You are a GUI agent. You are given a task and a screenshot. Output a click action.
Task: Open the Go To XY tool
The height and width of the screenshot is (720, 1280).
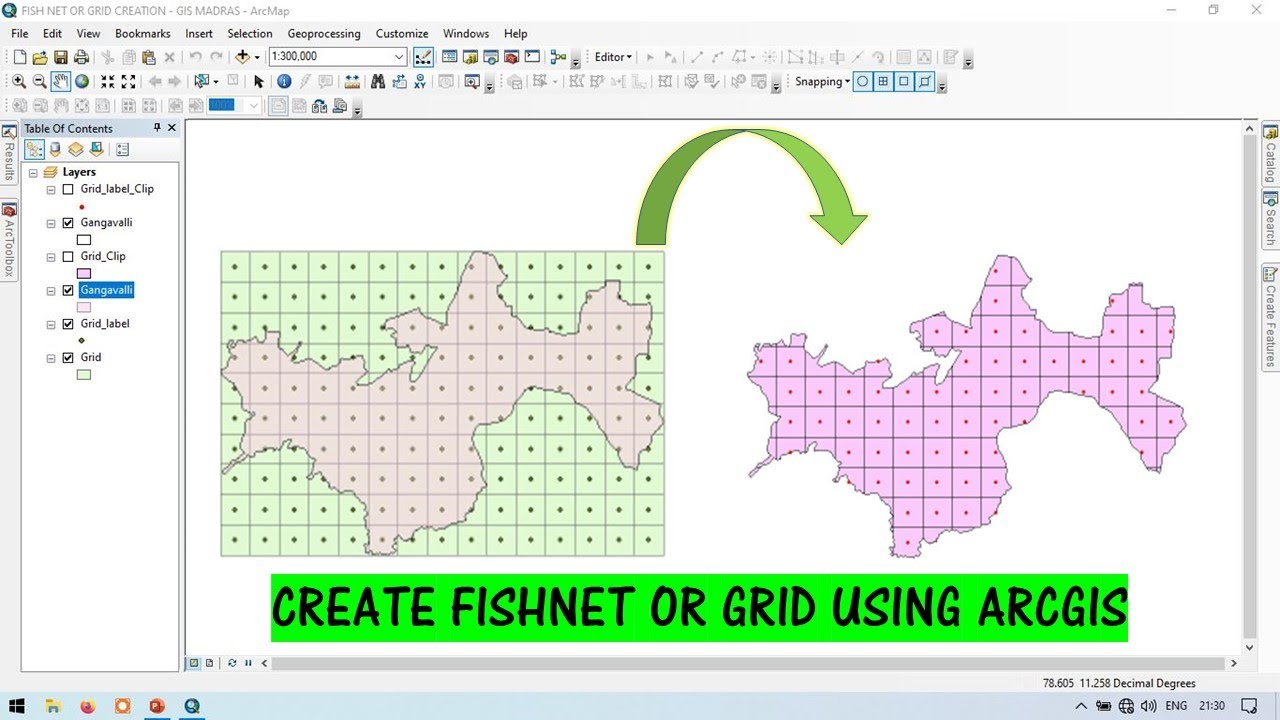pos(420,81)
